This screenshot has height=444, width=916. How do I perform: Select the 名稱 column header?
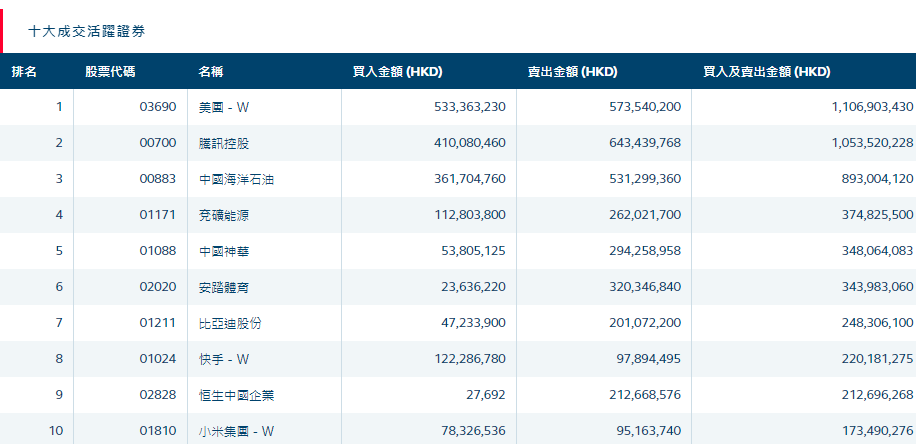point(211,72)
